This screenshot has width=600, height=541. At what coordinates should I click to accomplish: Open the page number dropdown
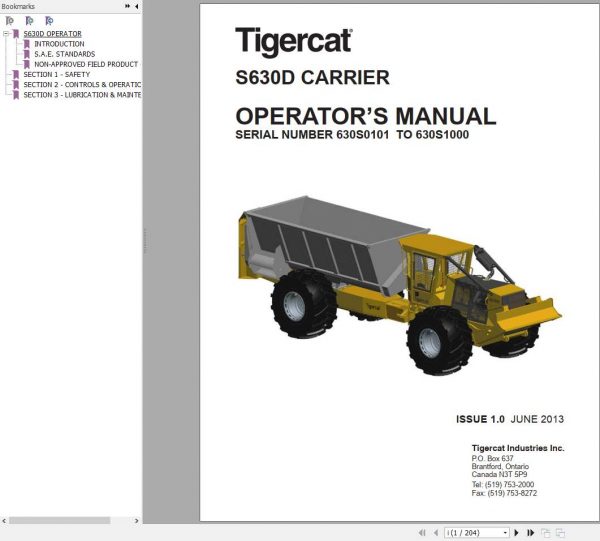click(505, 533)
